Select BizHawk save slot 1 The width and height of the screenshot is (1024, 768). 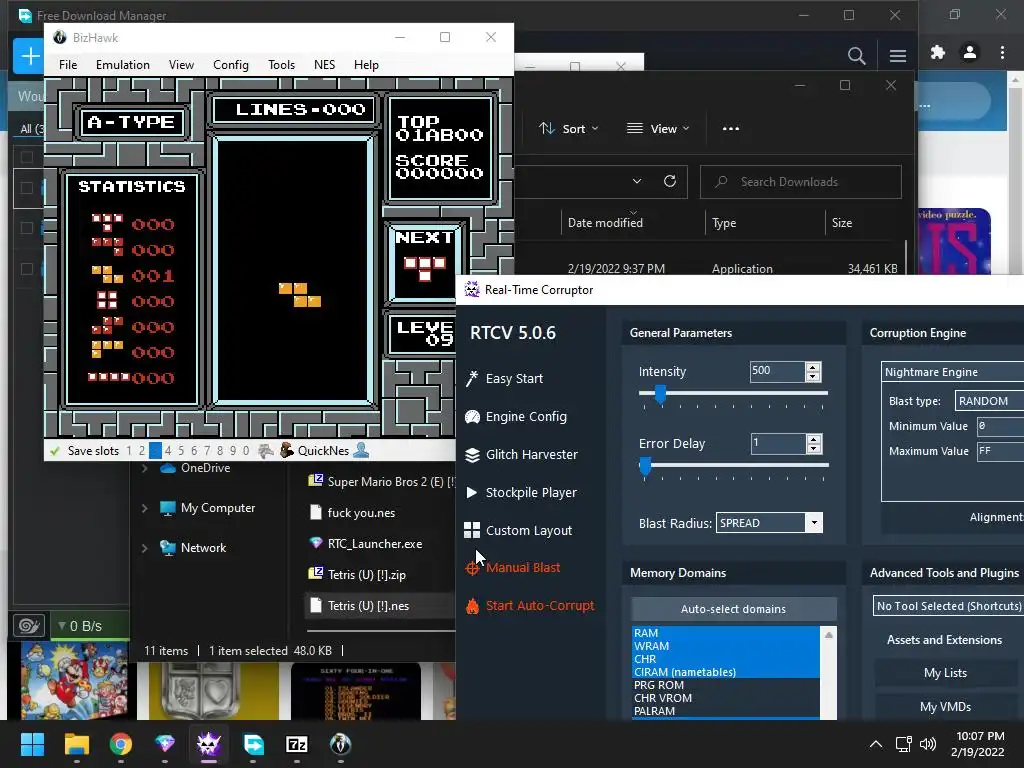[129, 451]
